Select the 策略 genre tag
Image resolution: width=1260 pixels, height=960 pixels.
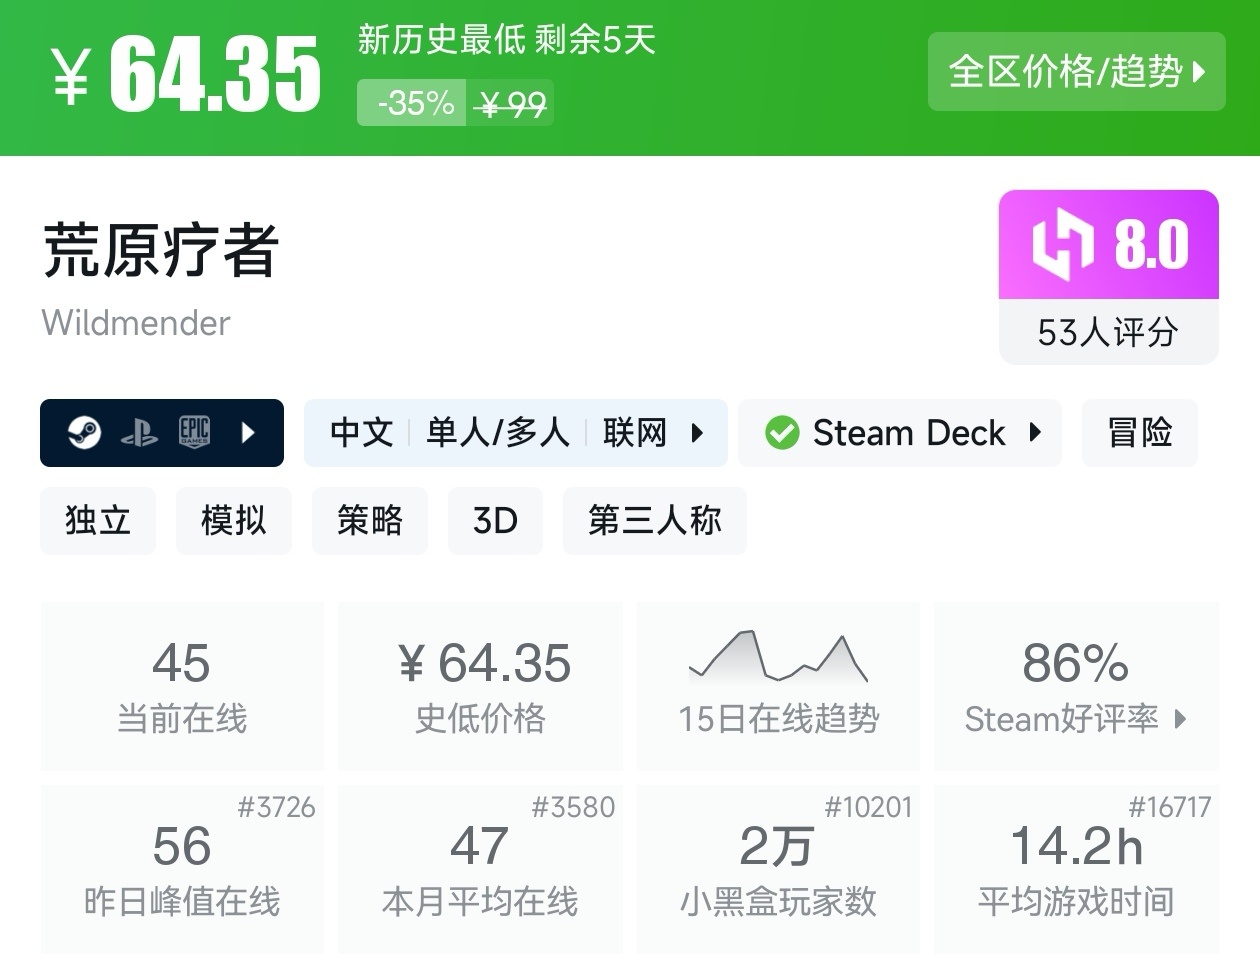[370, 520]
